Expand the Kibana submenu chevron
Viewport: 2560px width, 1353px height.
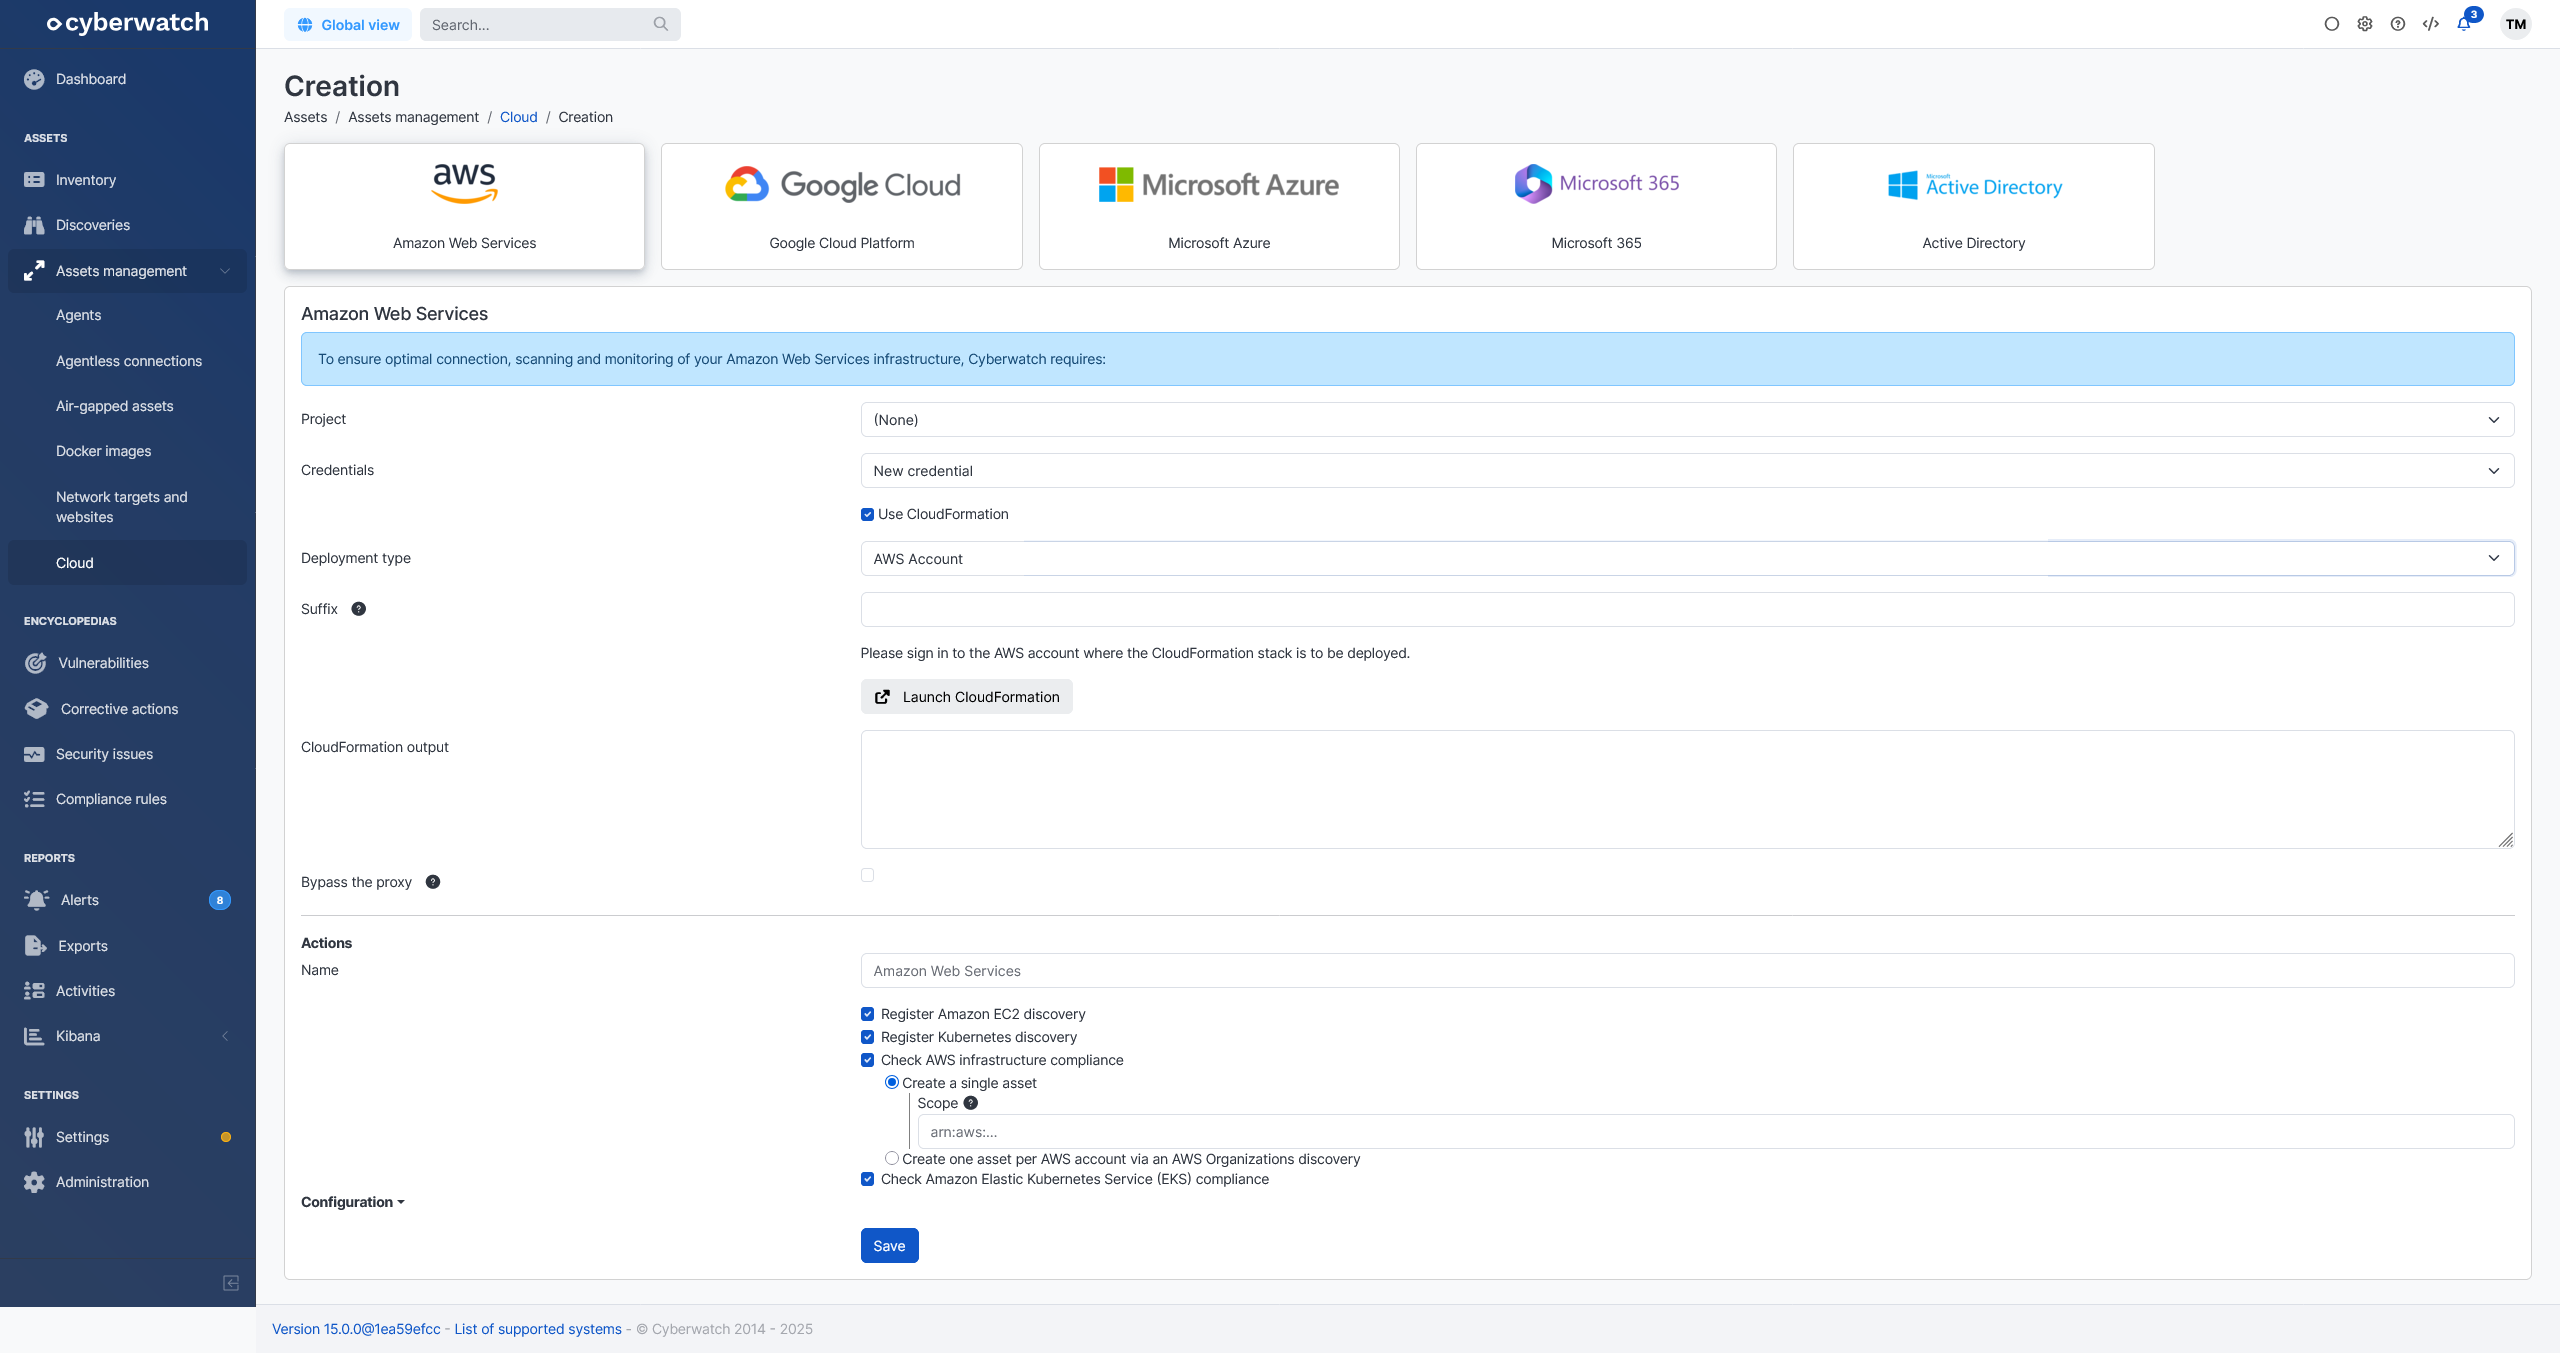click(x=225, y=1036)
